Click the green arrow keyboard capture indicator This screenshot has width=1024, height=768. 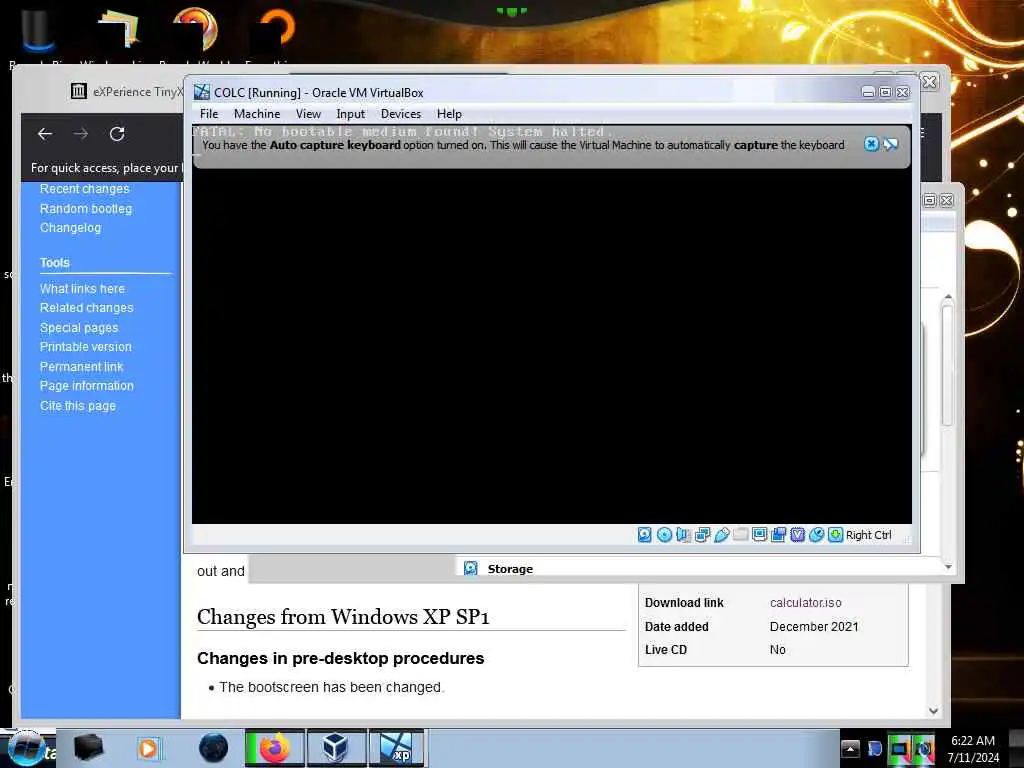pyautogui.click(x=835, y=535)
